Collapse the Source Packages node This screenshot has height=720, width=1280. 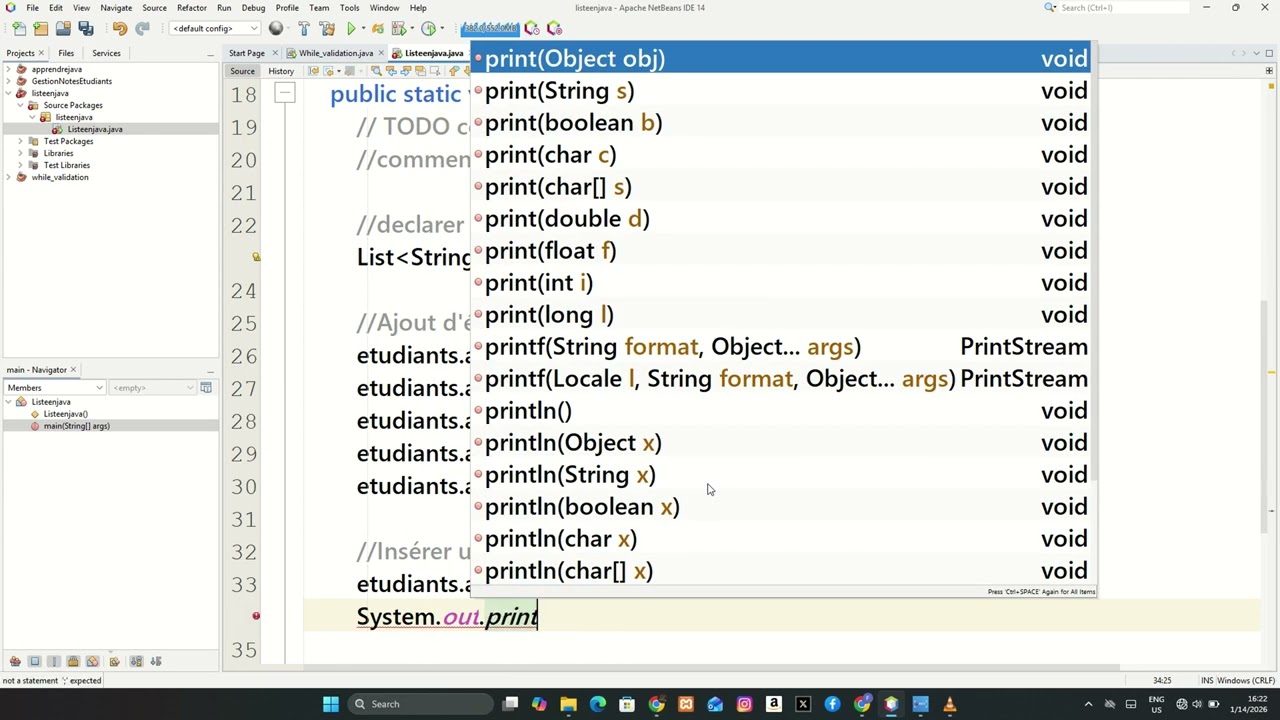tap(20, 105)
